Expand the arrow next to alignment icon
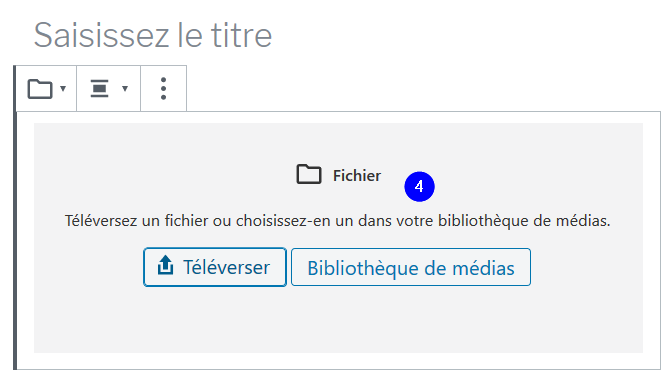Viewport: 671px width, 383px height. pos(125,89)
